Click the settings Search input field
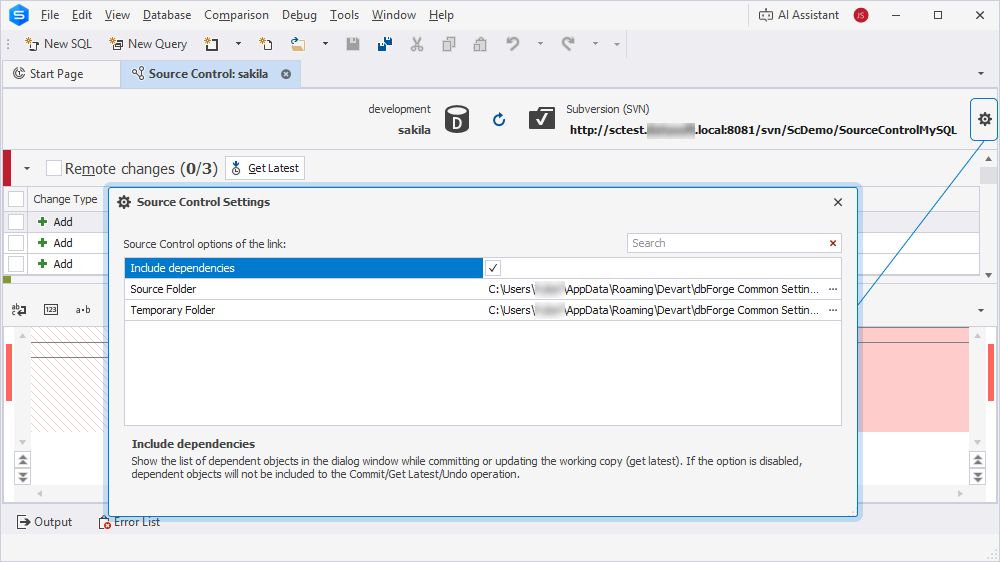 pos(726,243)
